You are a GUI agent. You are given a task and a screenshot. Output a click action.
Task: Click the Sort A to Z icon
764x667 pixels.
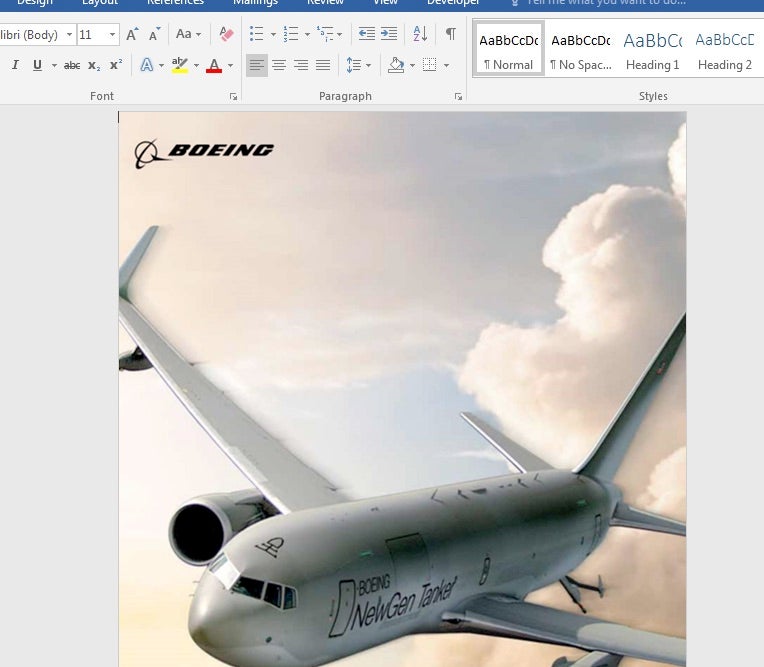click(x=420, y=34)
